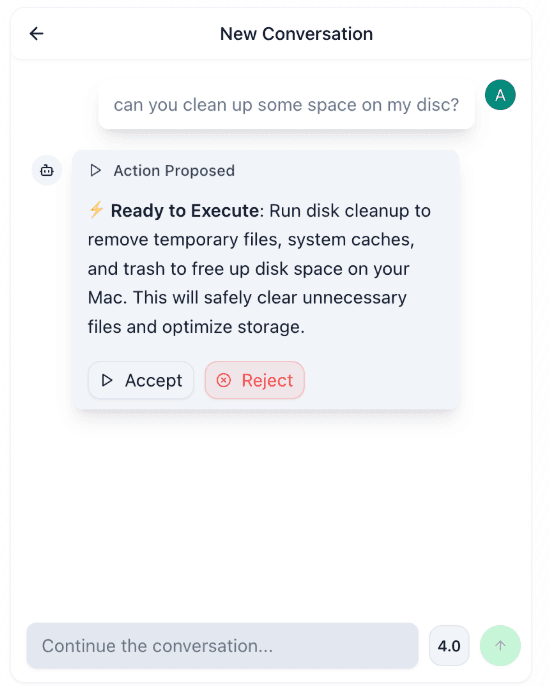Click the "New Conversation" title
549x686 pixels.
click(x=296, y=34)
